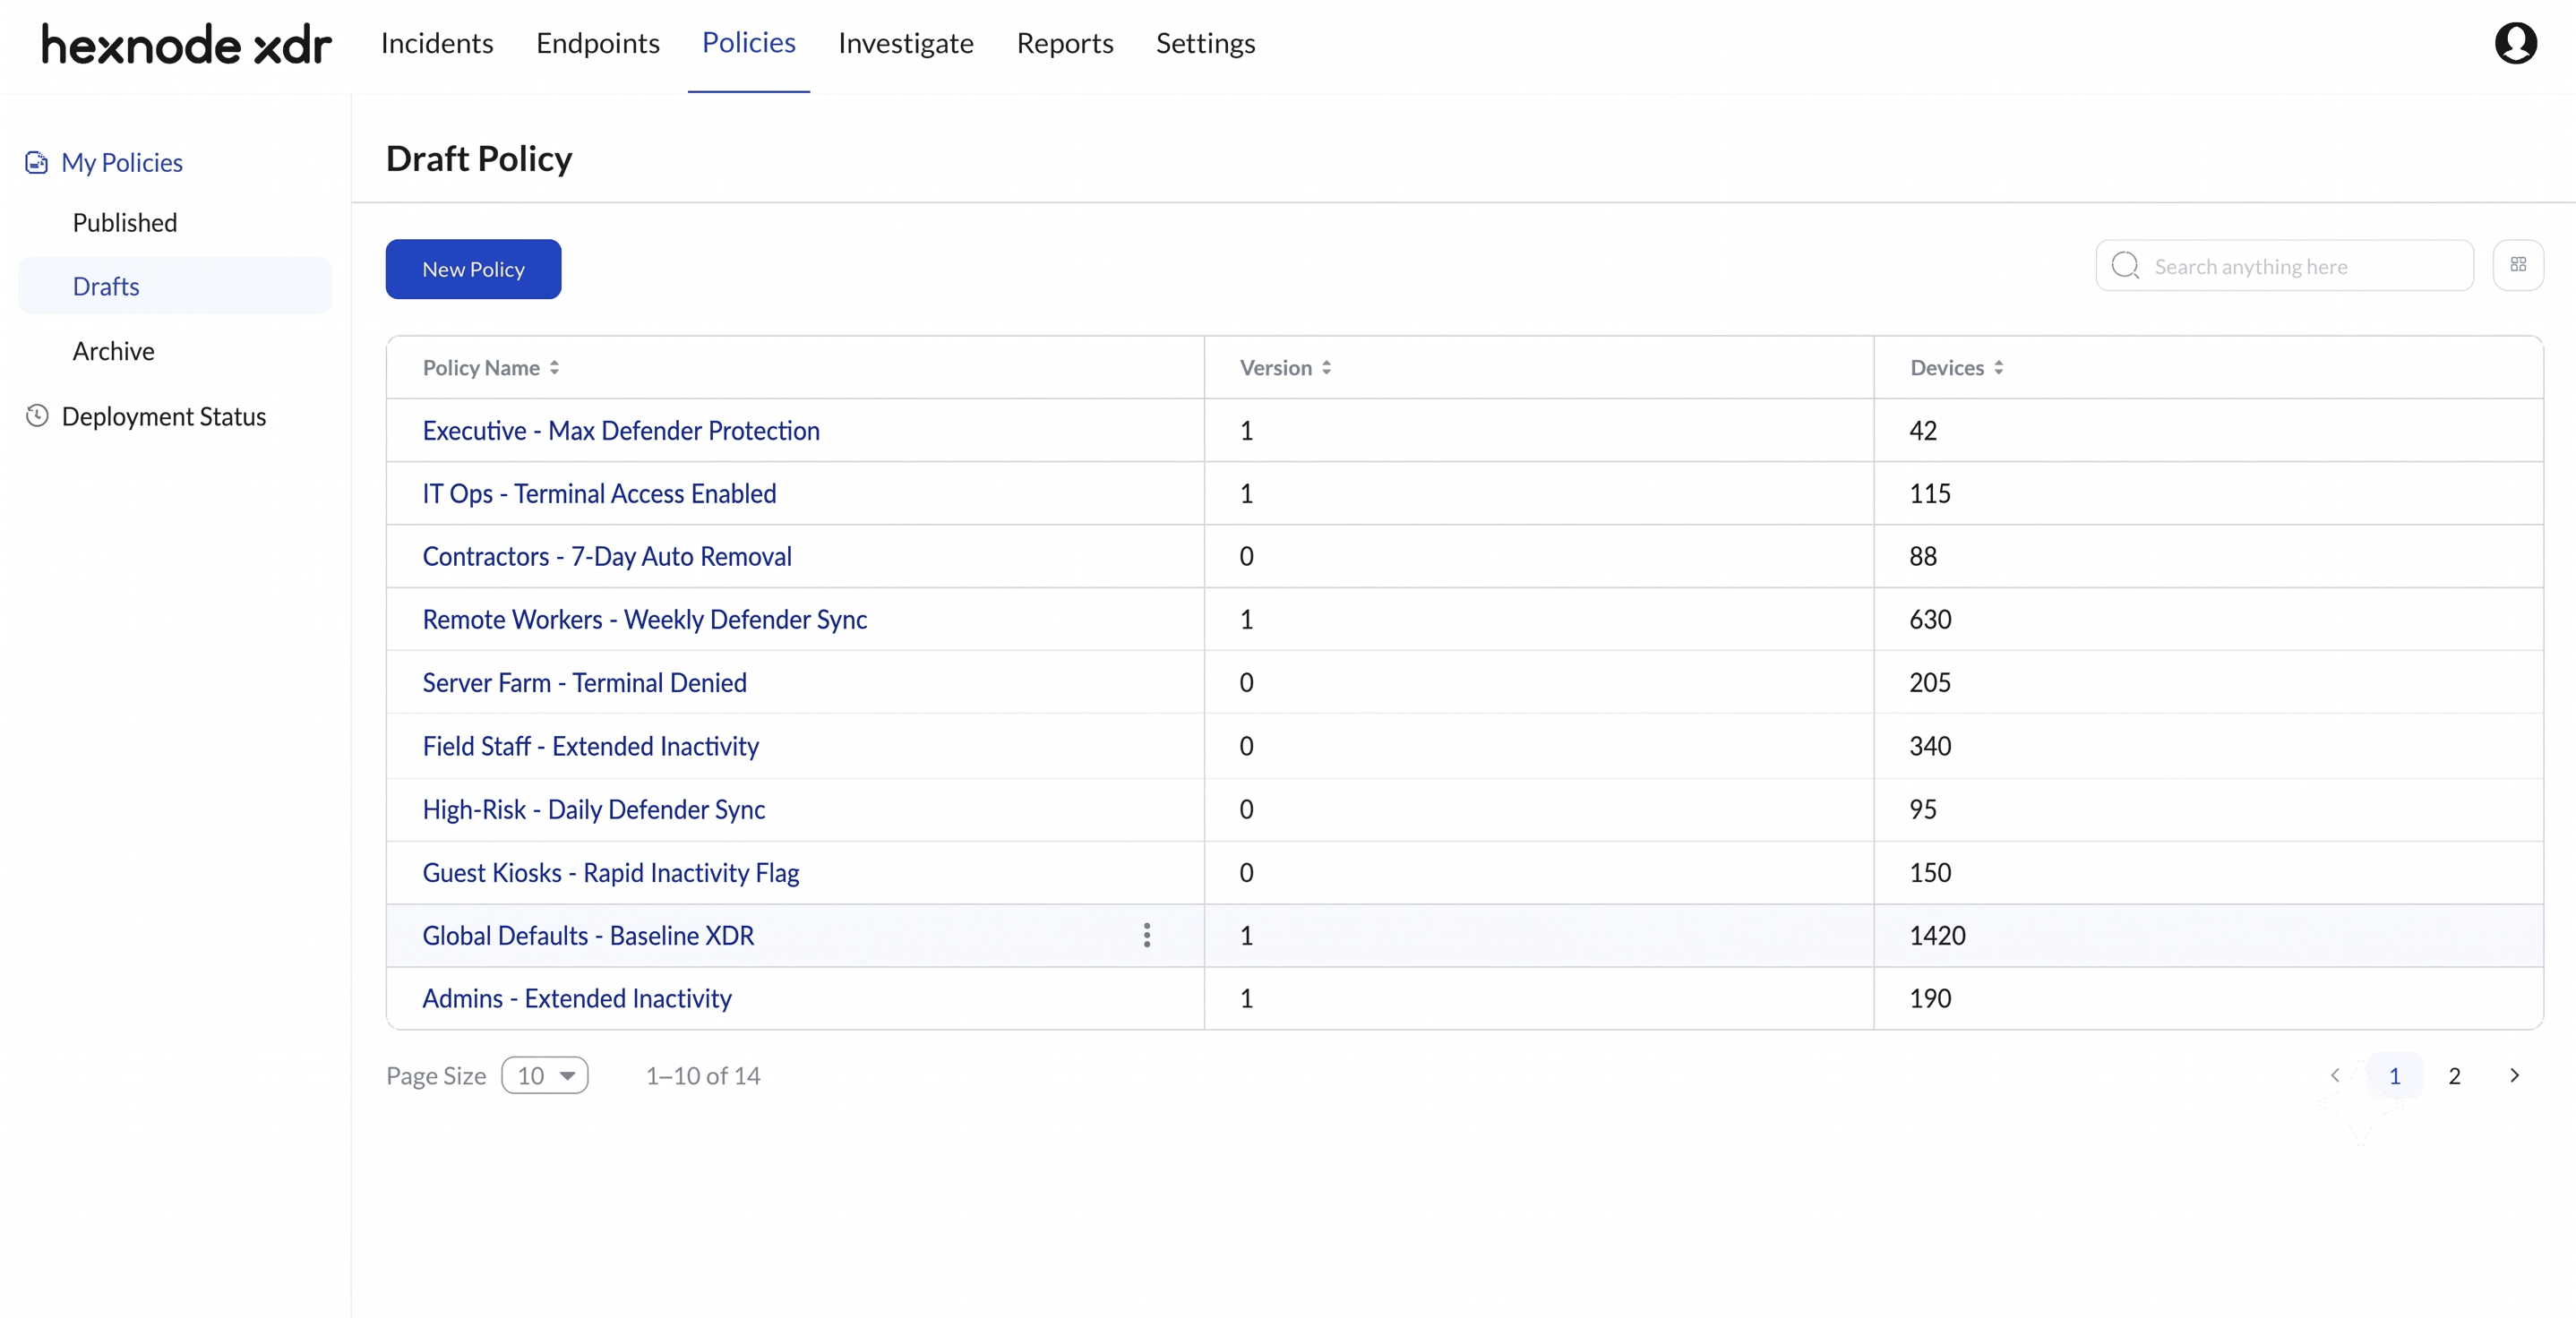Click devices value 340

click(1930, 746)
